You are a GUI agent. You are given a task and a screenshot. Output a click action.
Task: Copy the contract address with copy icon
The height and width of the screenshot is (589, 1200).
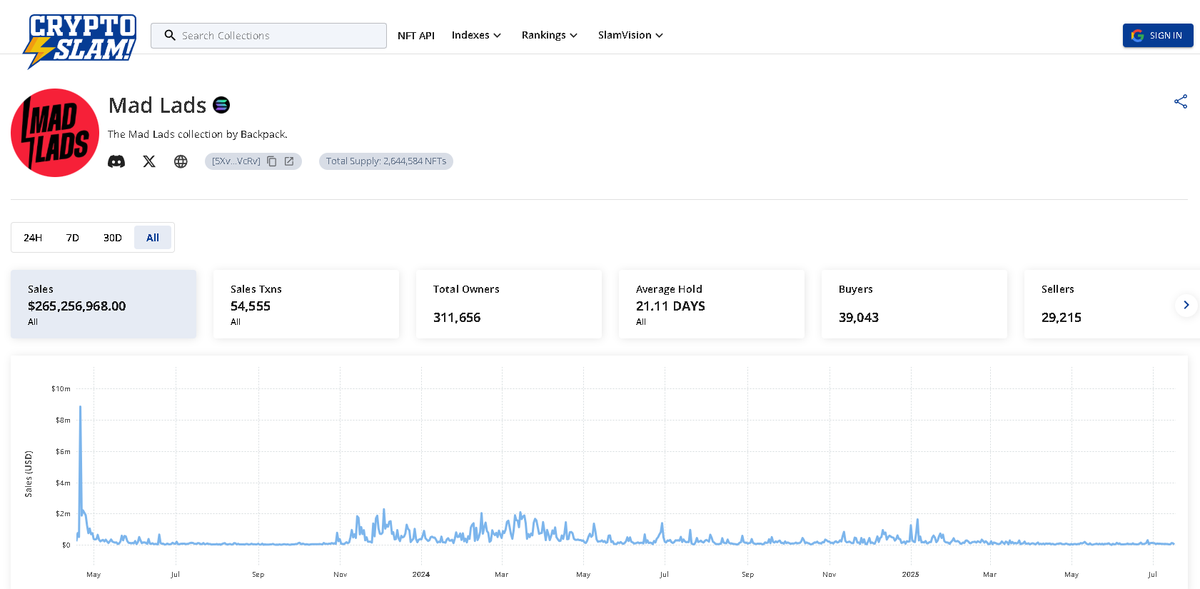point(272,161)
